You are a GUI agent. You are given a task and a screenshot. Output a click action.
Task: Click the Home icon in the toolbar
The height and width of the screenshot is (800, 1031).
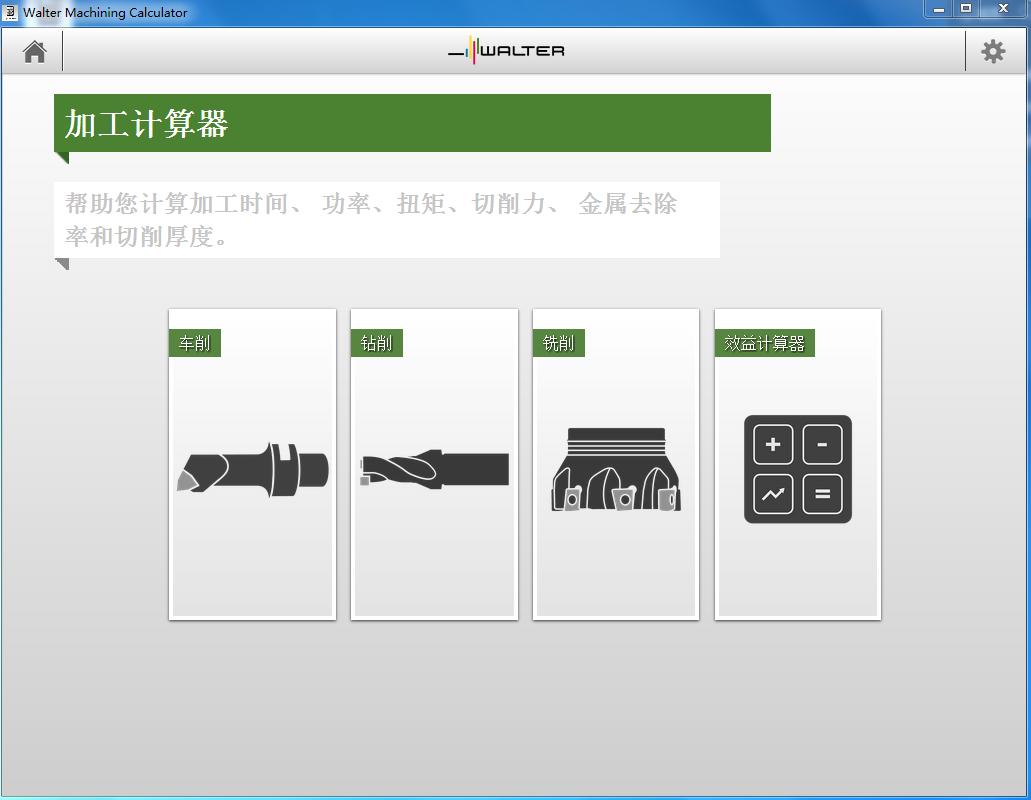point(32,50)
